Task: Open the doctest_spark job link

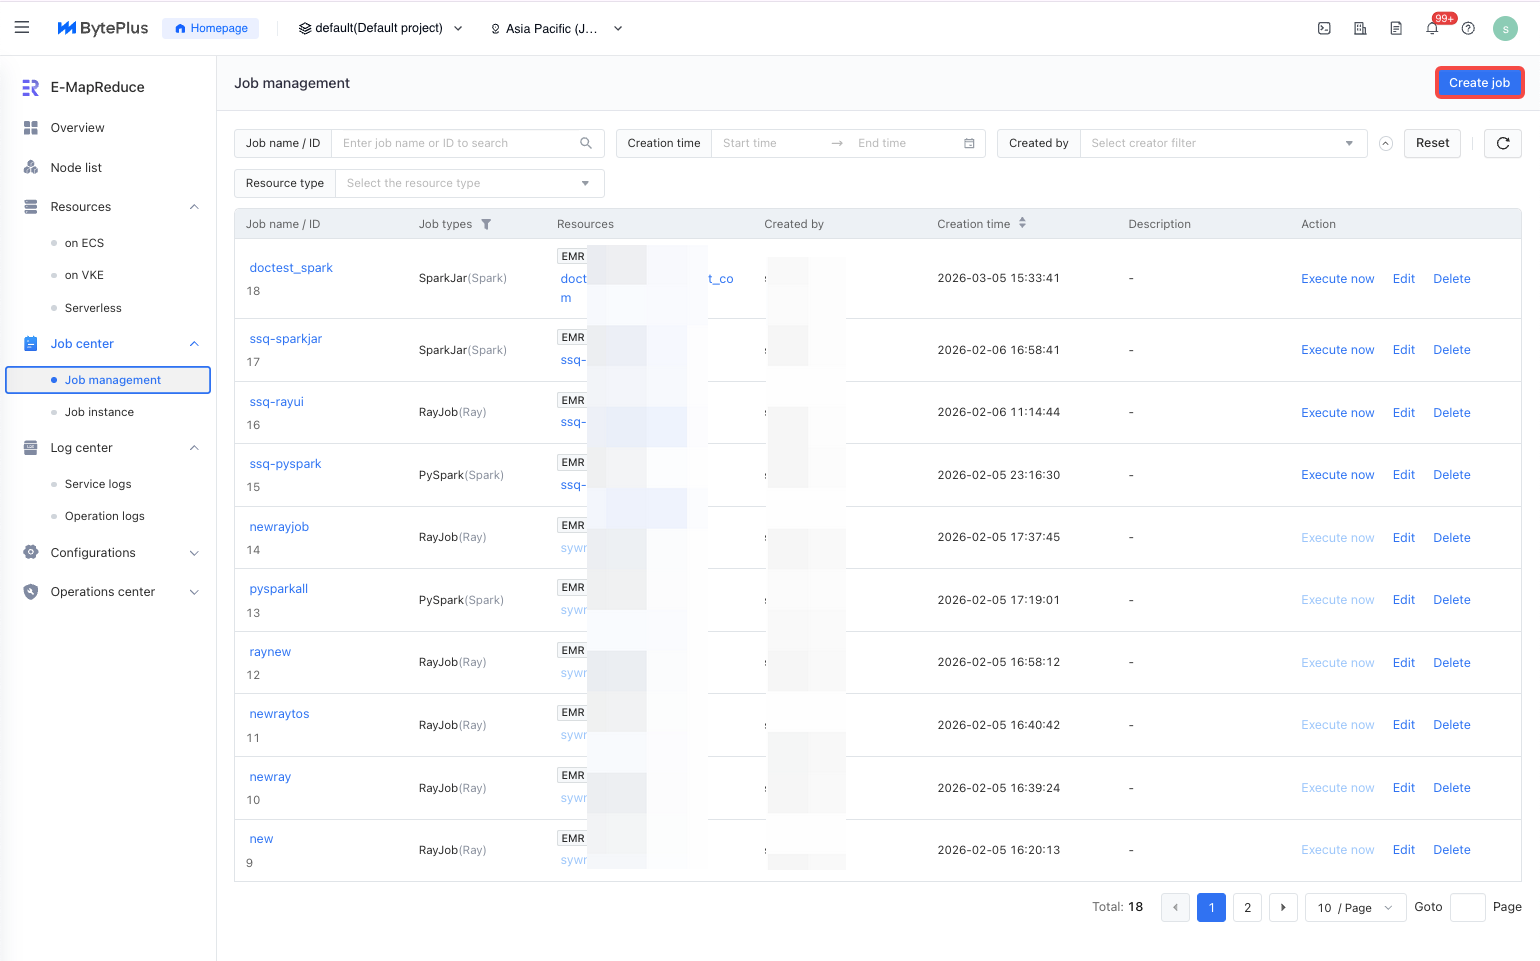Action: pyautogui.click(x=291, y=268)
